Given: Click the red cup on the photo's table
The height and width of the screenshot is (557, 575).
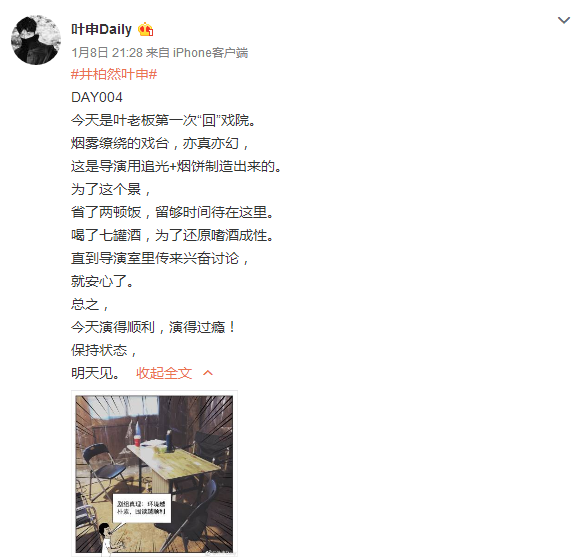Looking at the screenshot, I should click(137, 440).
